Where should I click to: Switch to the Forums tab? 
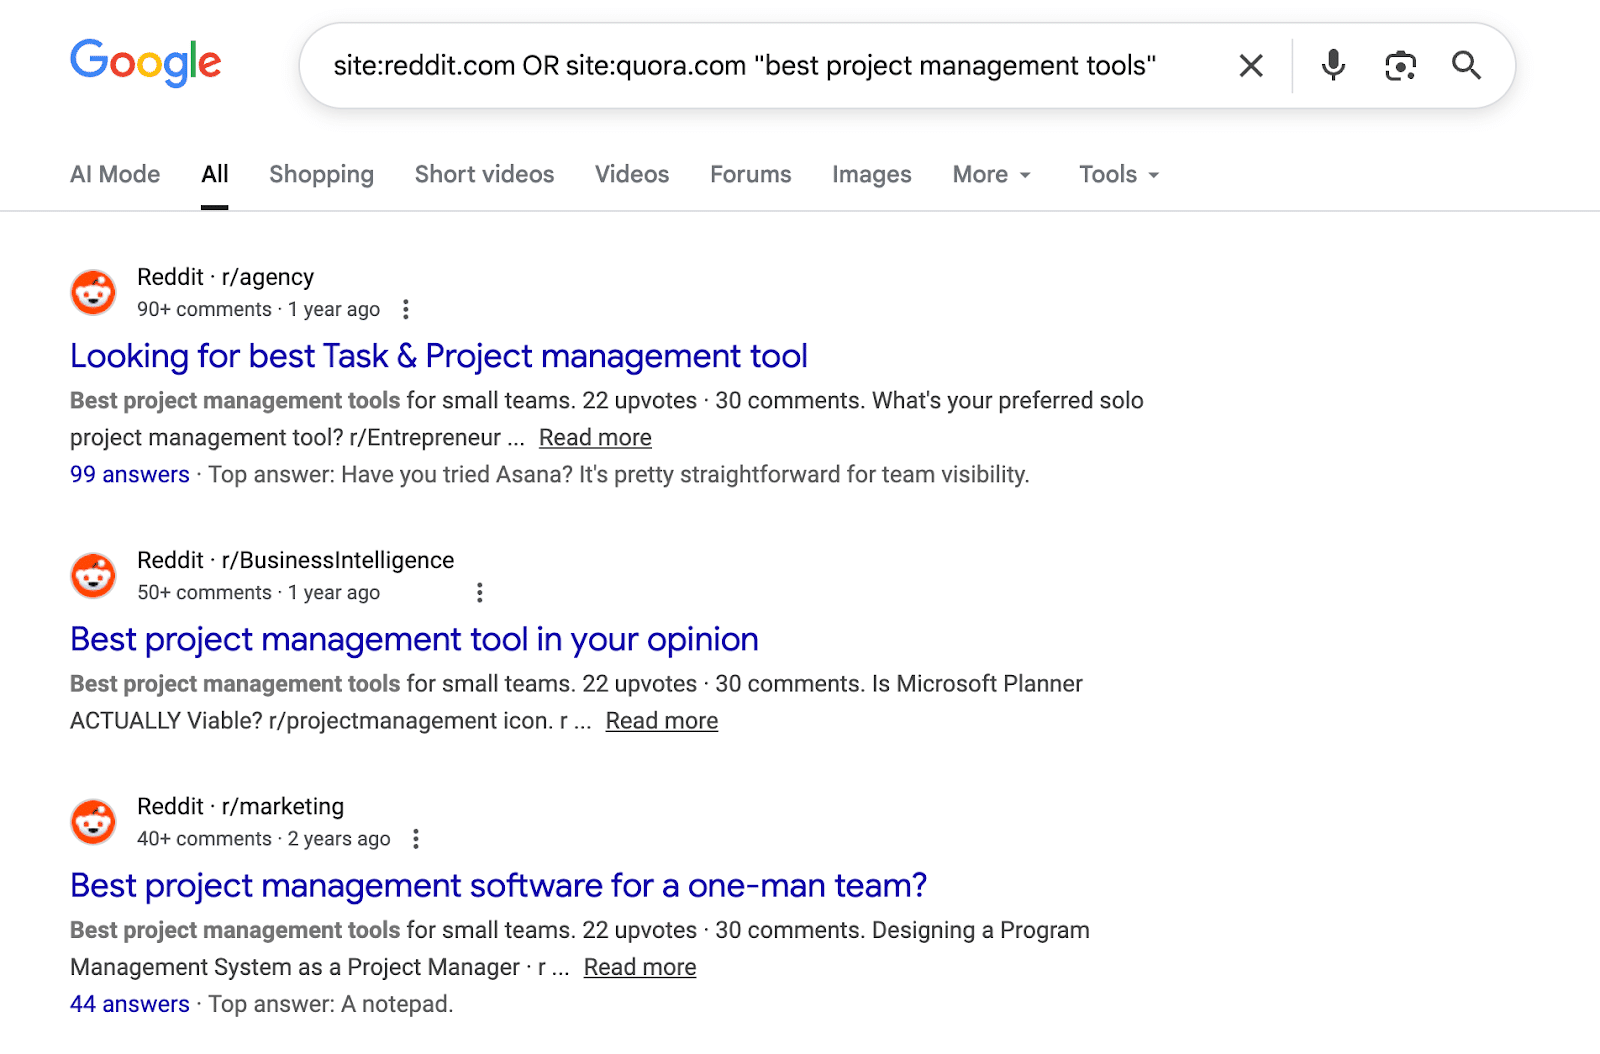pos(750,174)
